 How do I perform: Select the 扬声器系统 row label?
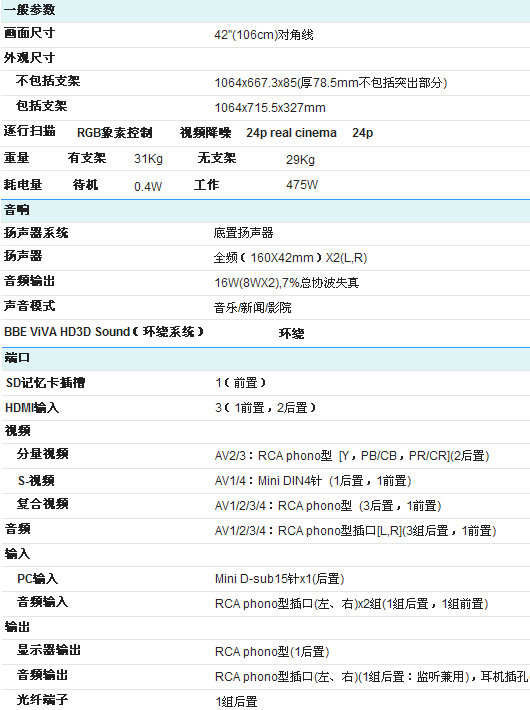click(36, 233)
